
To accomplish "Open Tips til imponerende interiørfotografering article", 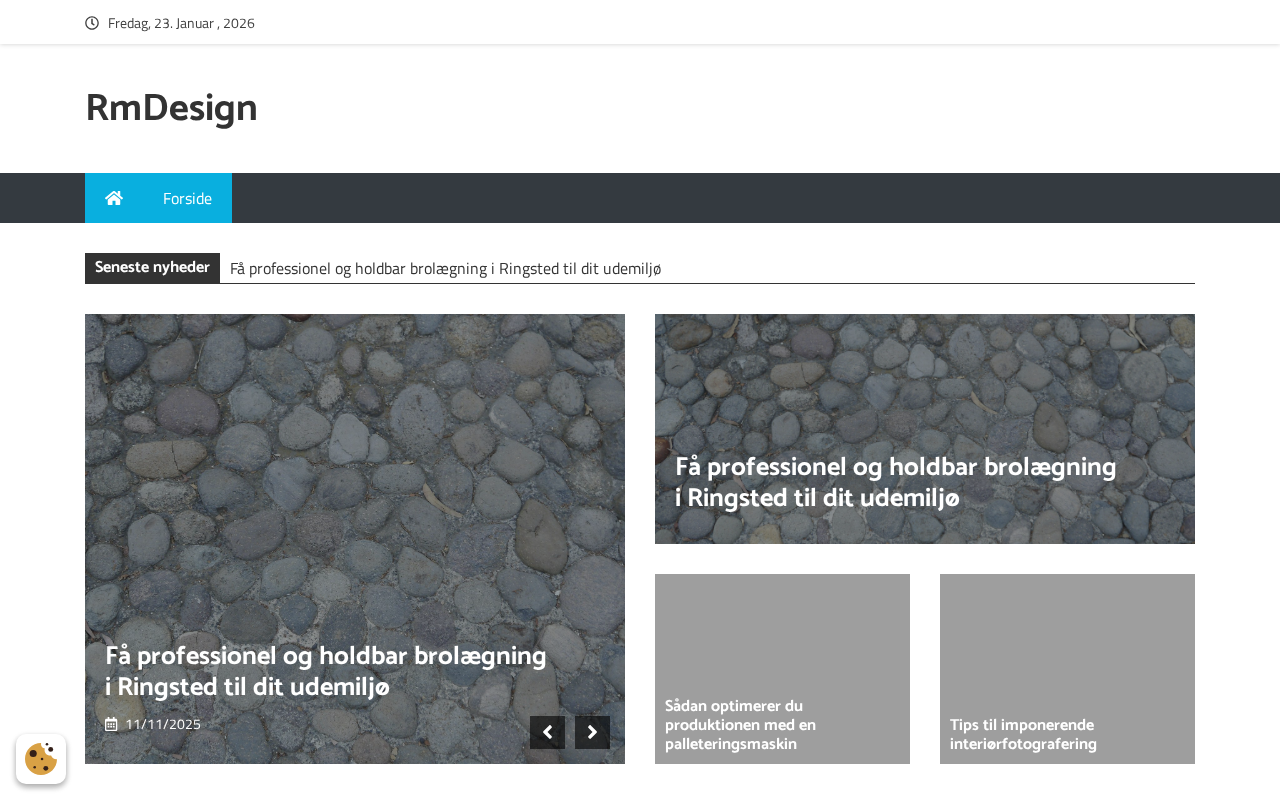I will coord(1023,735).
